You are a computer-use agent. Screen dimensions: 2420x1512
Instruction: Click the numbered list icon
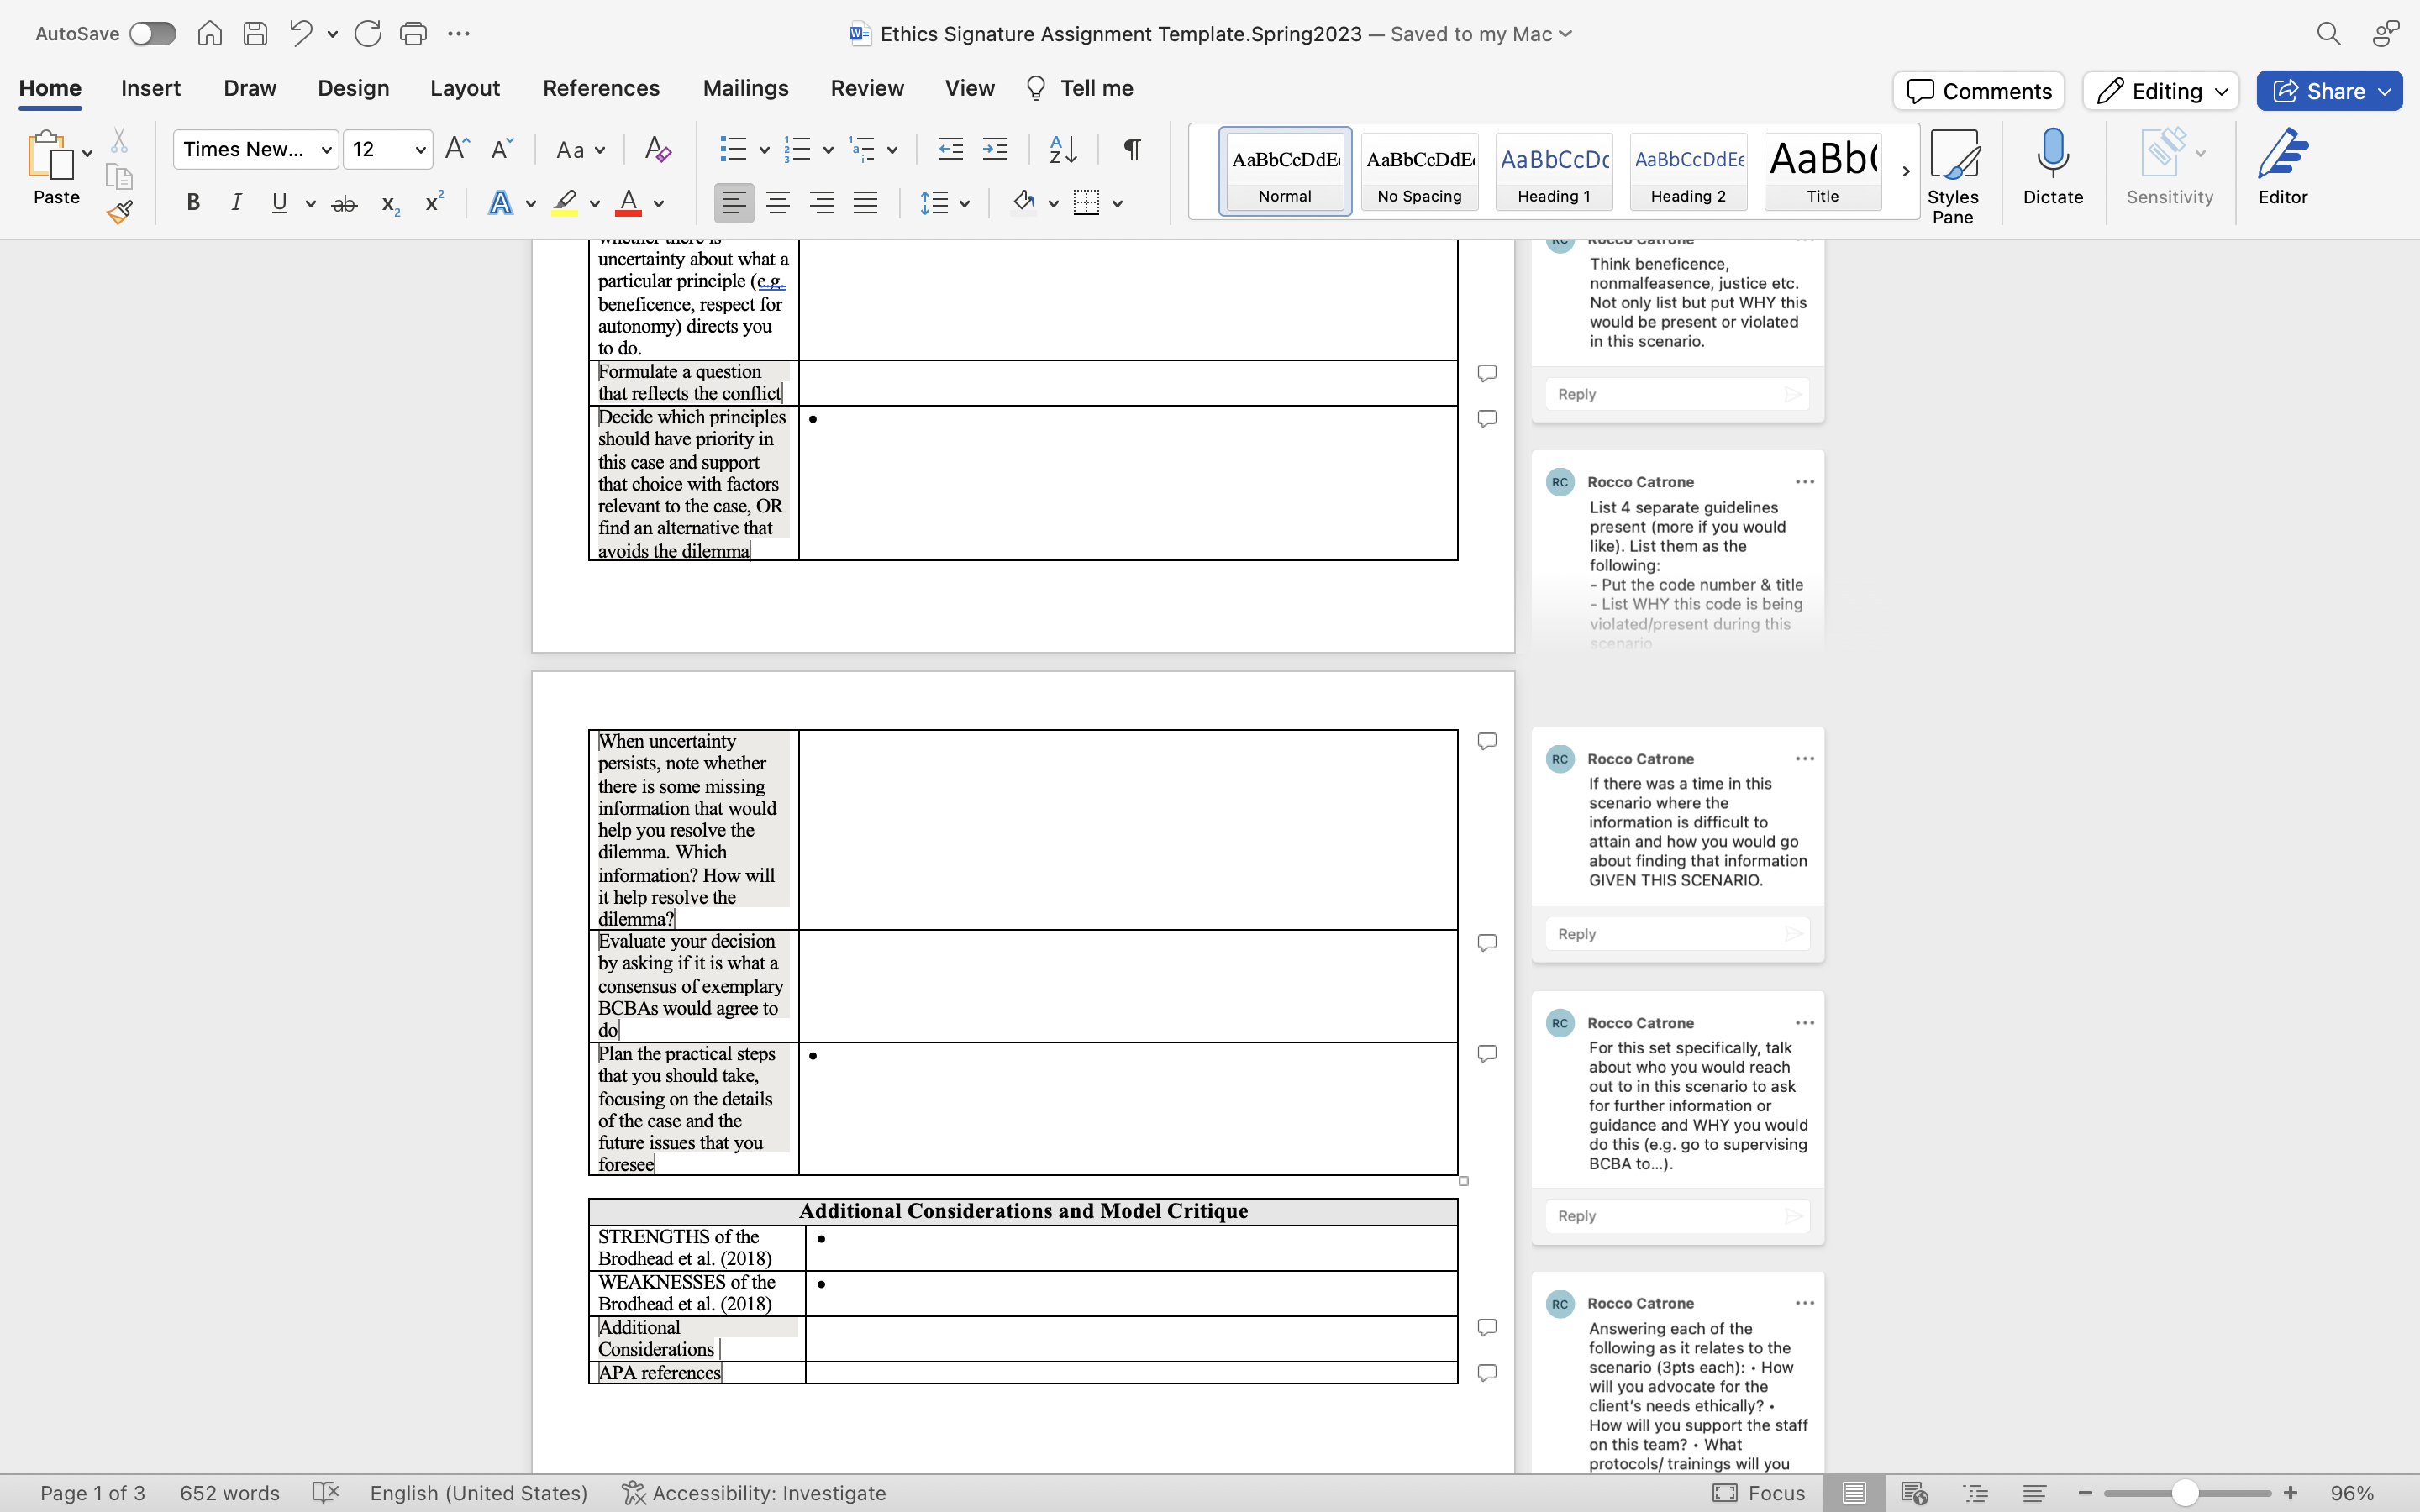[x=797, y=150]
